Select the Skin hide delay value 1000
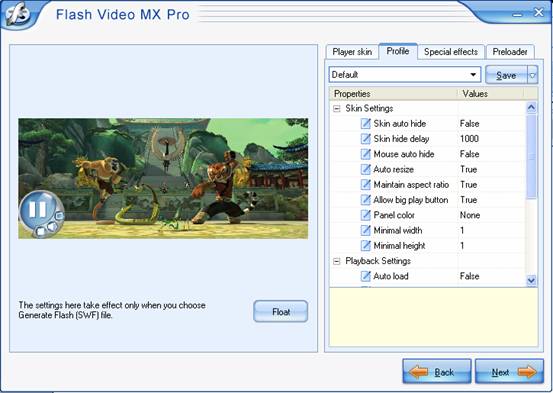Image resolution: width=553 pixels, height=393 pixels. (469, 139)
